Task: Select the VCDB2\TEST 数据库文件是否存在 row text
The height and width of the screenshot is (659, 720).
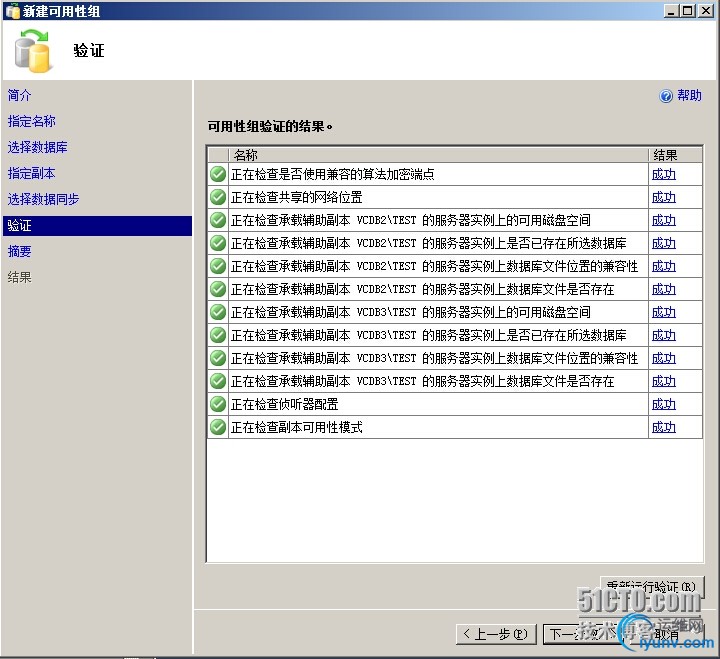Action: click(422, 289)
